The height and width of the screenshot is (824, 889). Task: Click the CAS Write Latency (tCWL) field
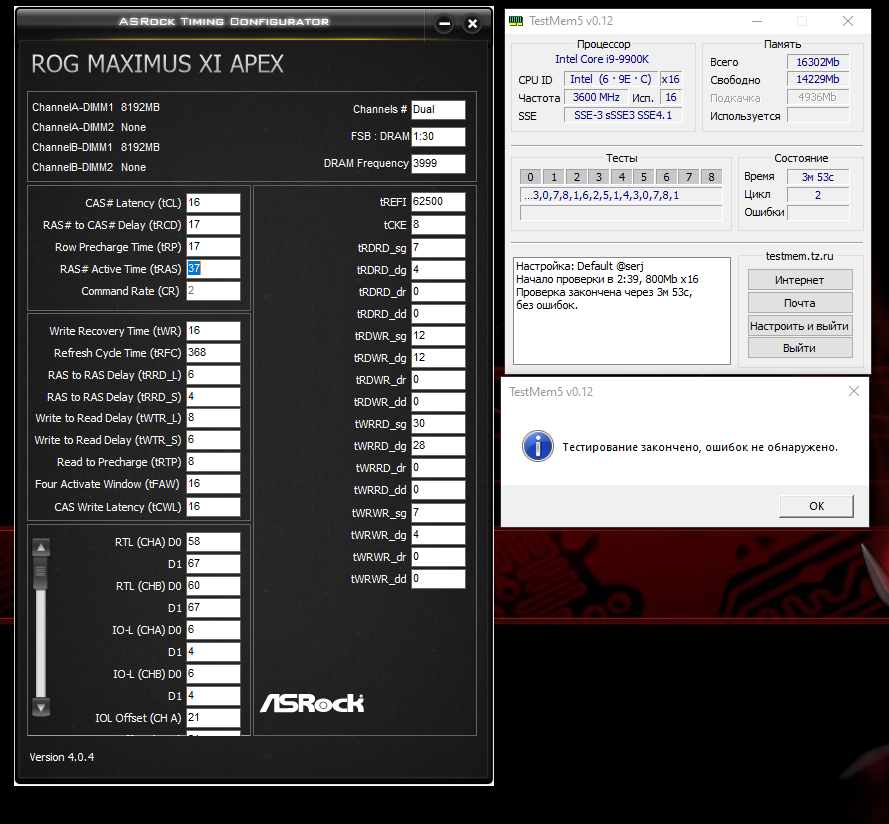click(213, 506)
